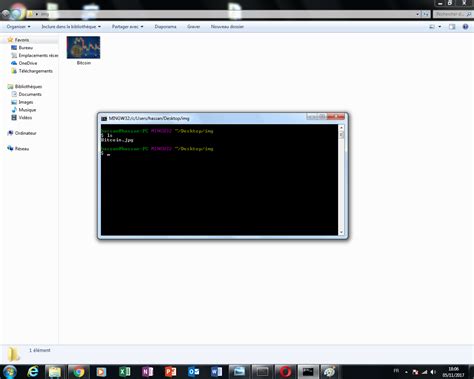
Task: Launch Excel from the taskbar
Action: point(124,372)
